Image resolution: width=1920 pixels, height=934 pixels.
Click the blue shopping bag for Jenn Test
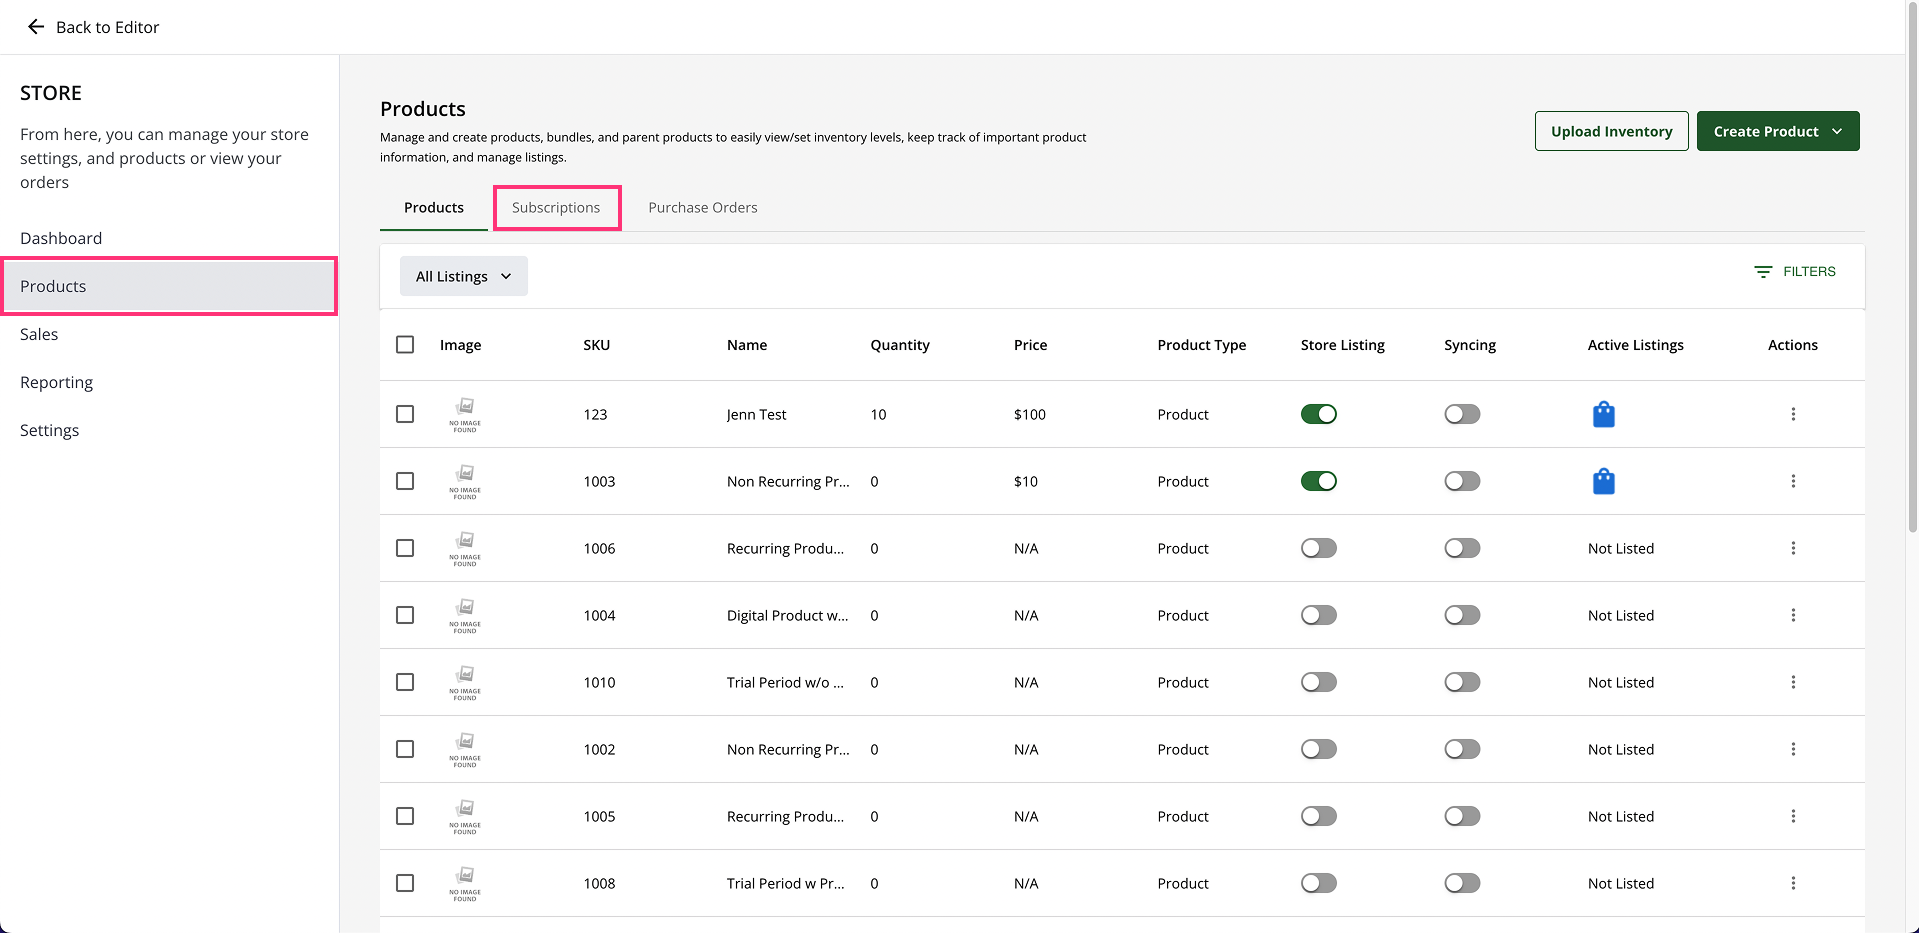point(1603,414)
